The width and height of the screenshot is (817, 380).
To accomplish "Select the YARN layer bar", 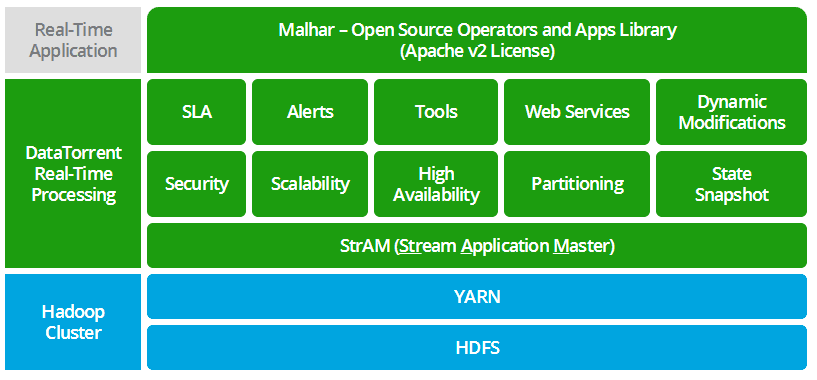I will (477, 296).
